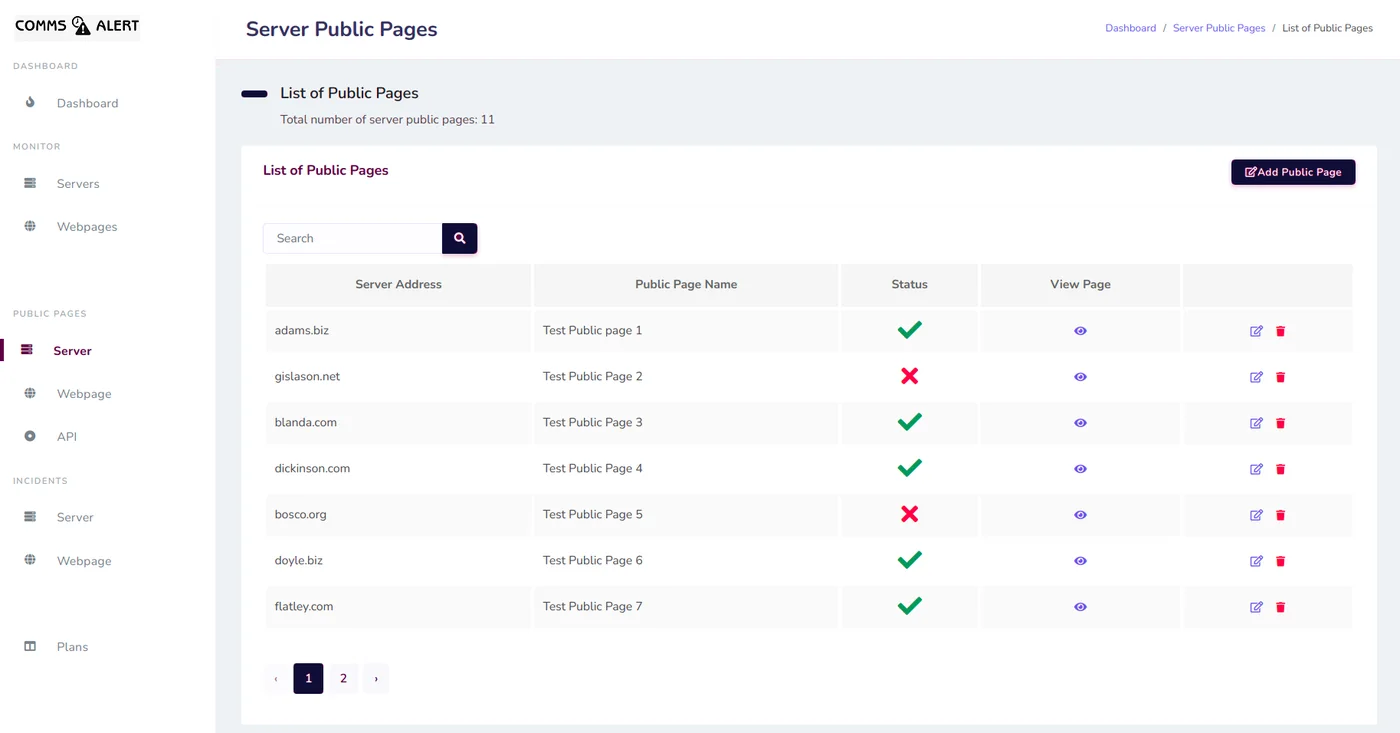Viewport: 1400px width, 733px height.
Task: Click the Test Public Page 4 cell
Action: pyautogui.click(x=686, y=468)
